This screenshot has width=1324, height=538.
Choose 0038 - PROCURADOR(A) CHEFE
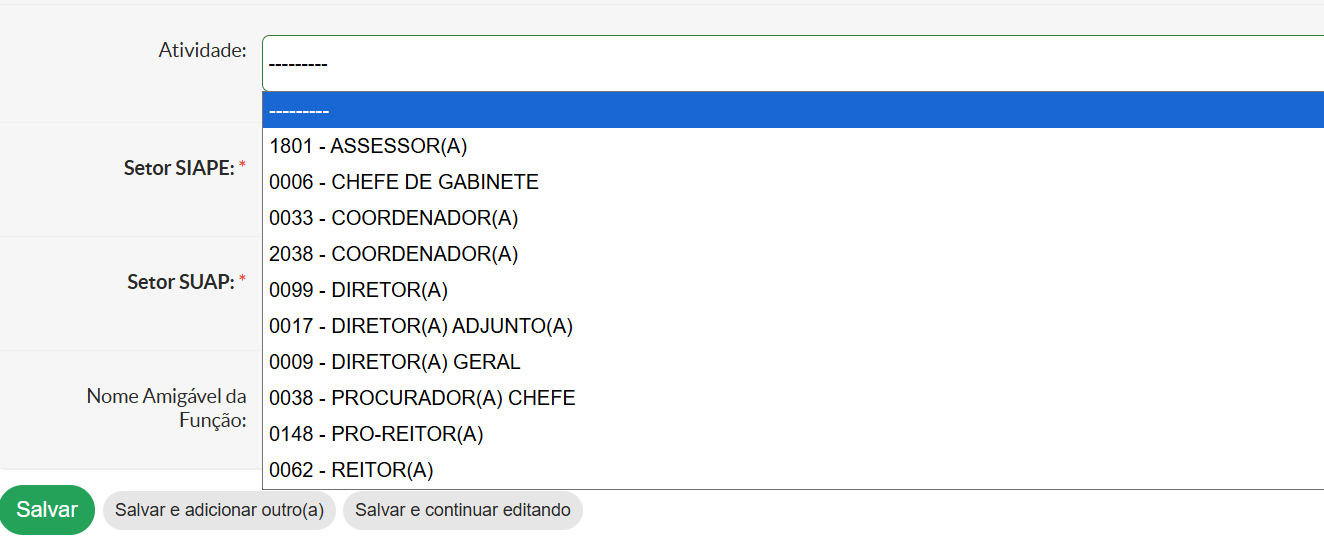pos(422,398)
